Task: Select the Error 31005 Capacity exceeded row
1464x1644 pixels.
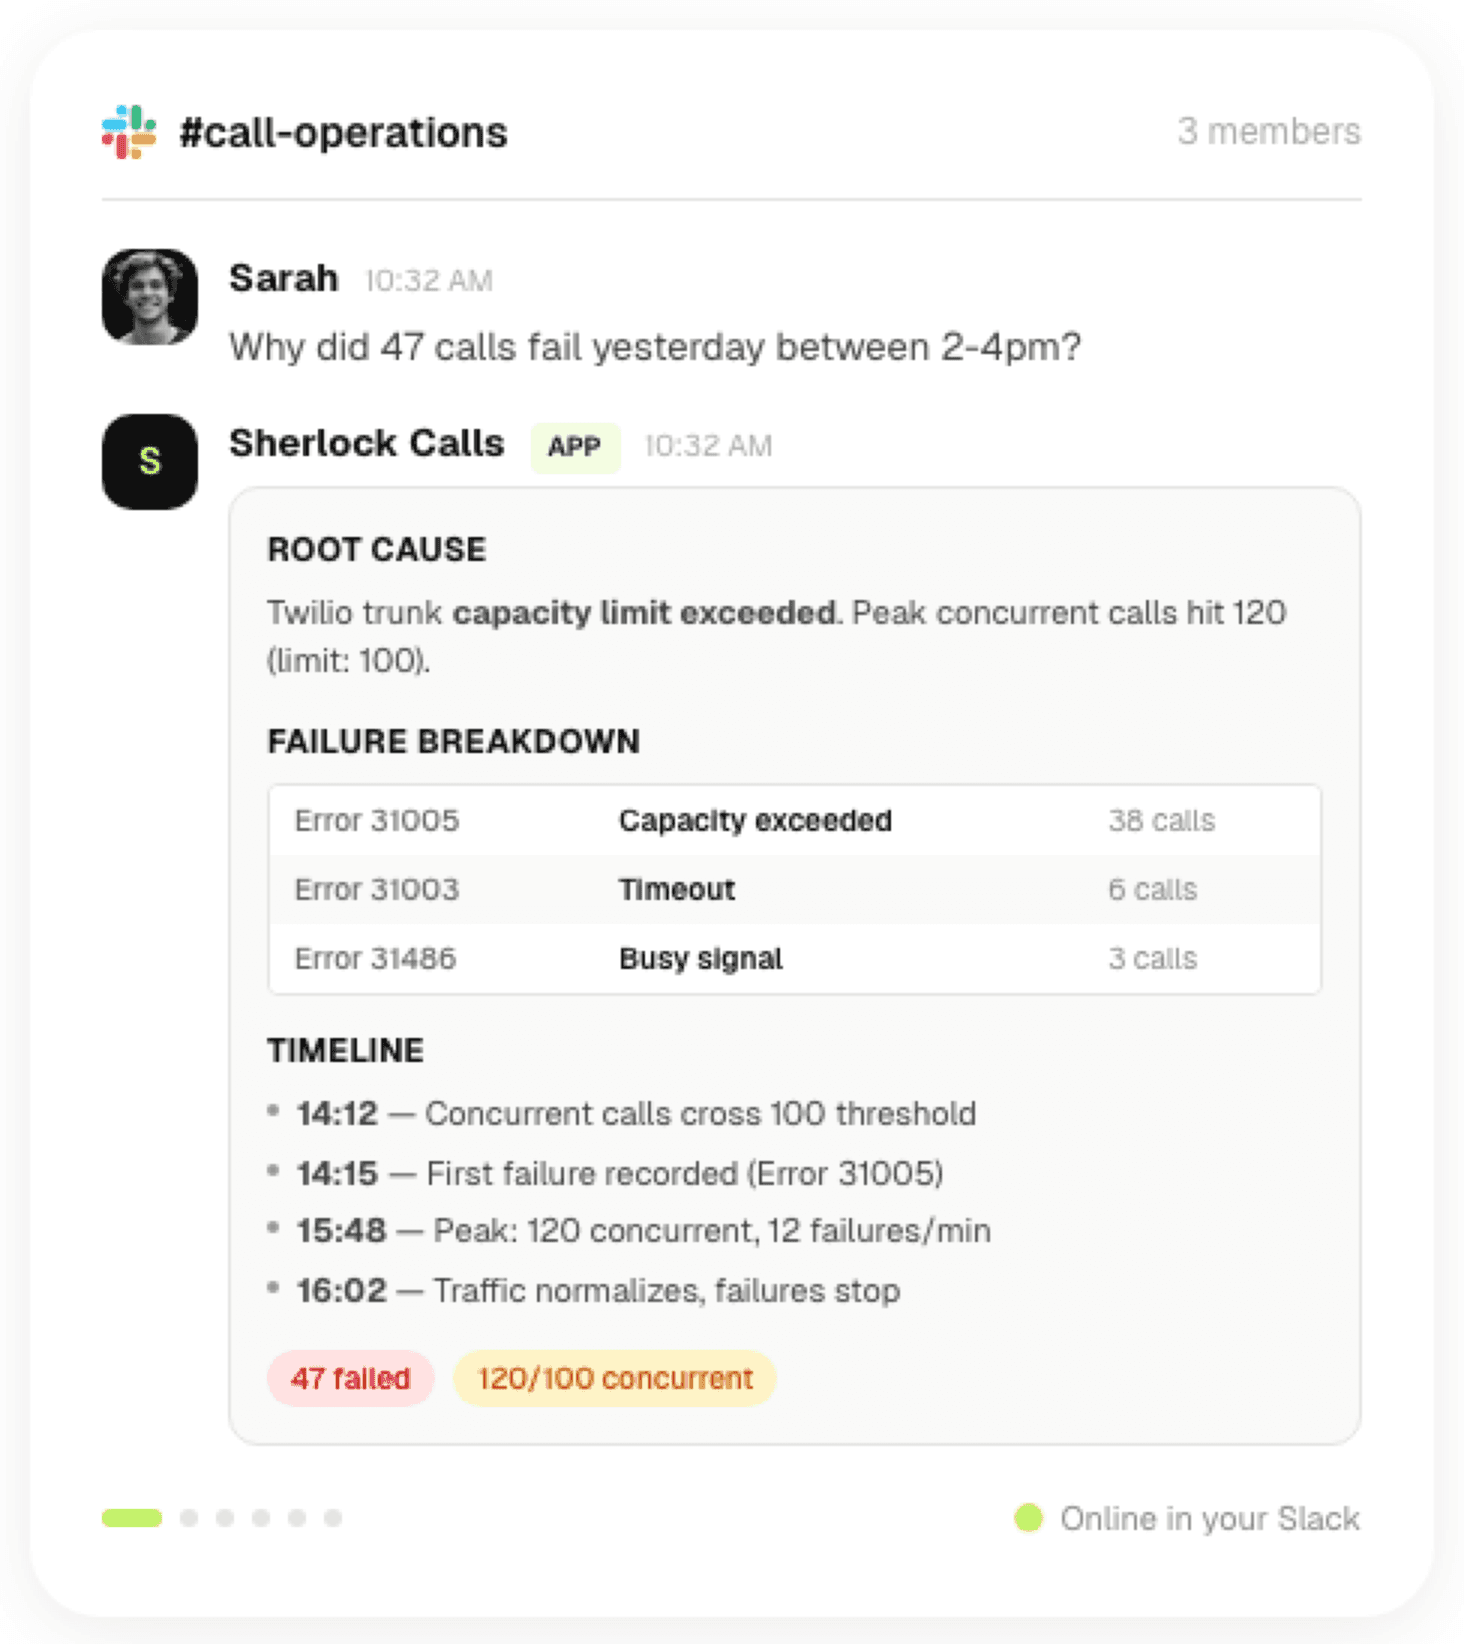Action: pos(794,820)
